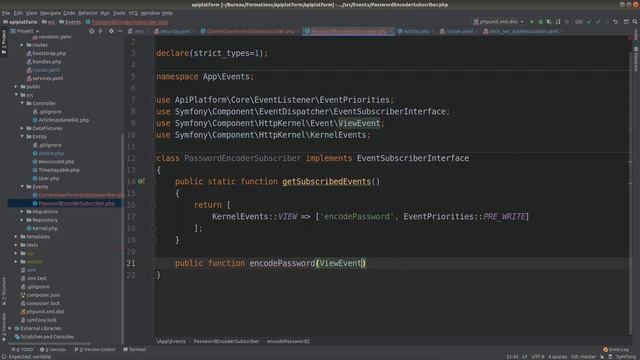This screenshot has width=640, height=360.
Task: Collapse the Events folder
Action: (x=22, y=187)
